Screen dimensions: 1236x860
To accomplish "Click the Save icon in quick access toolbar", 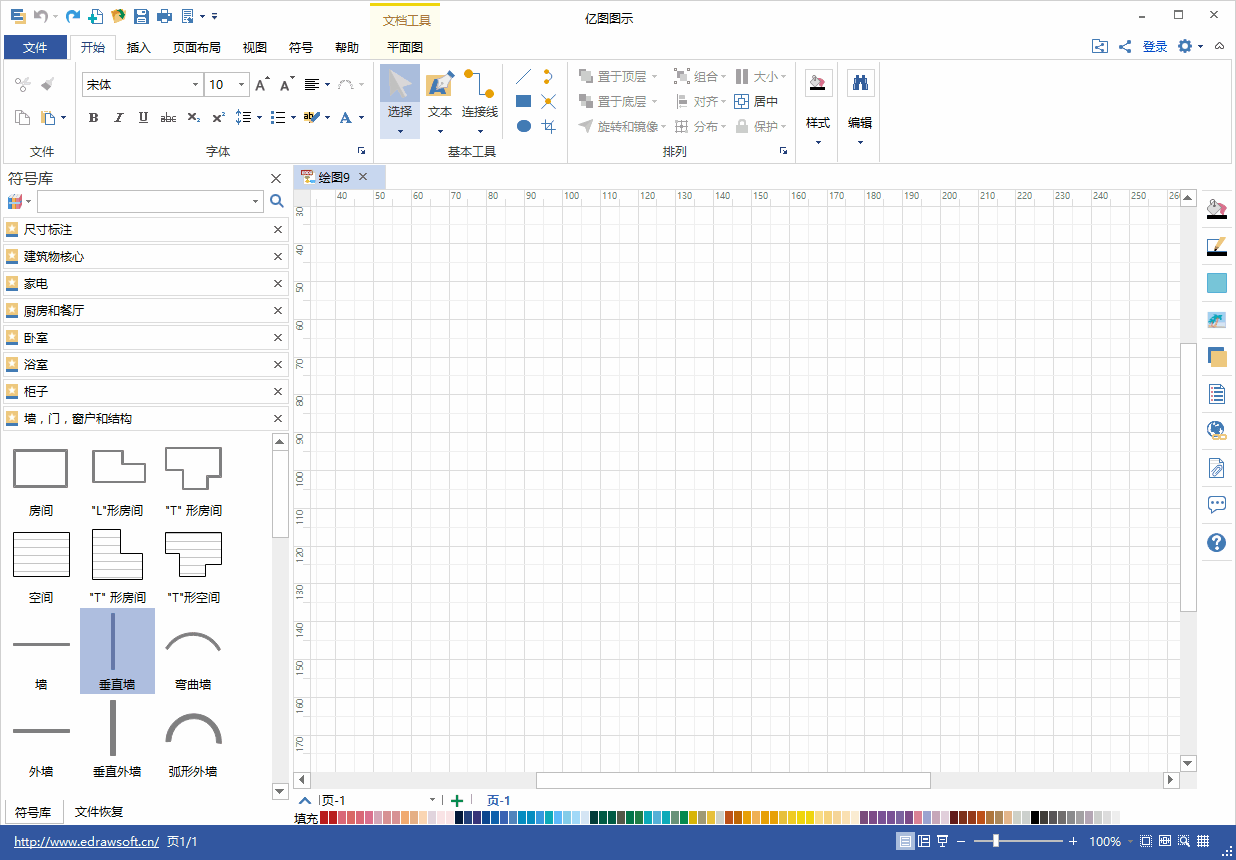I will pos(141,16).
